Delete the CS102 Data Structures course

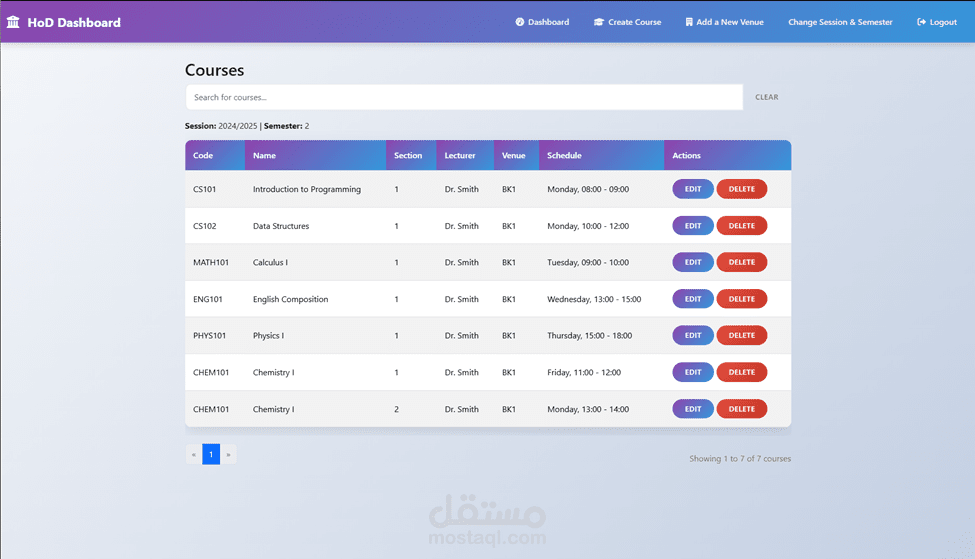click(742, 226)
